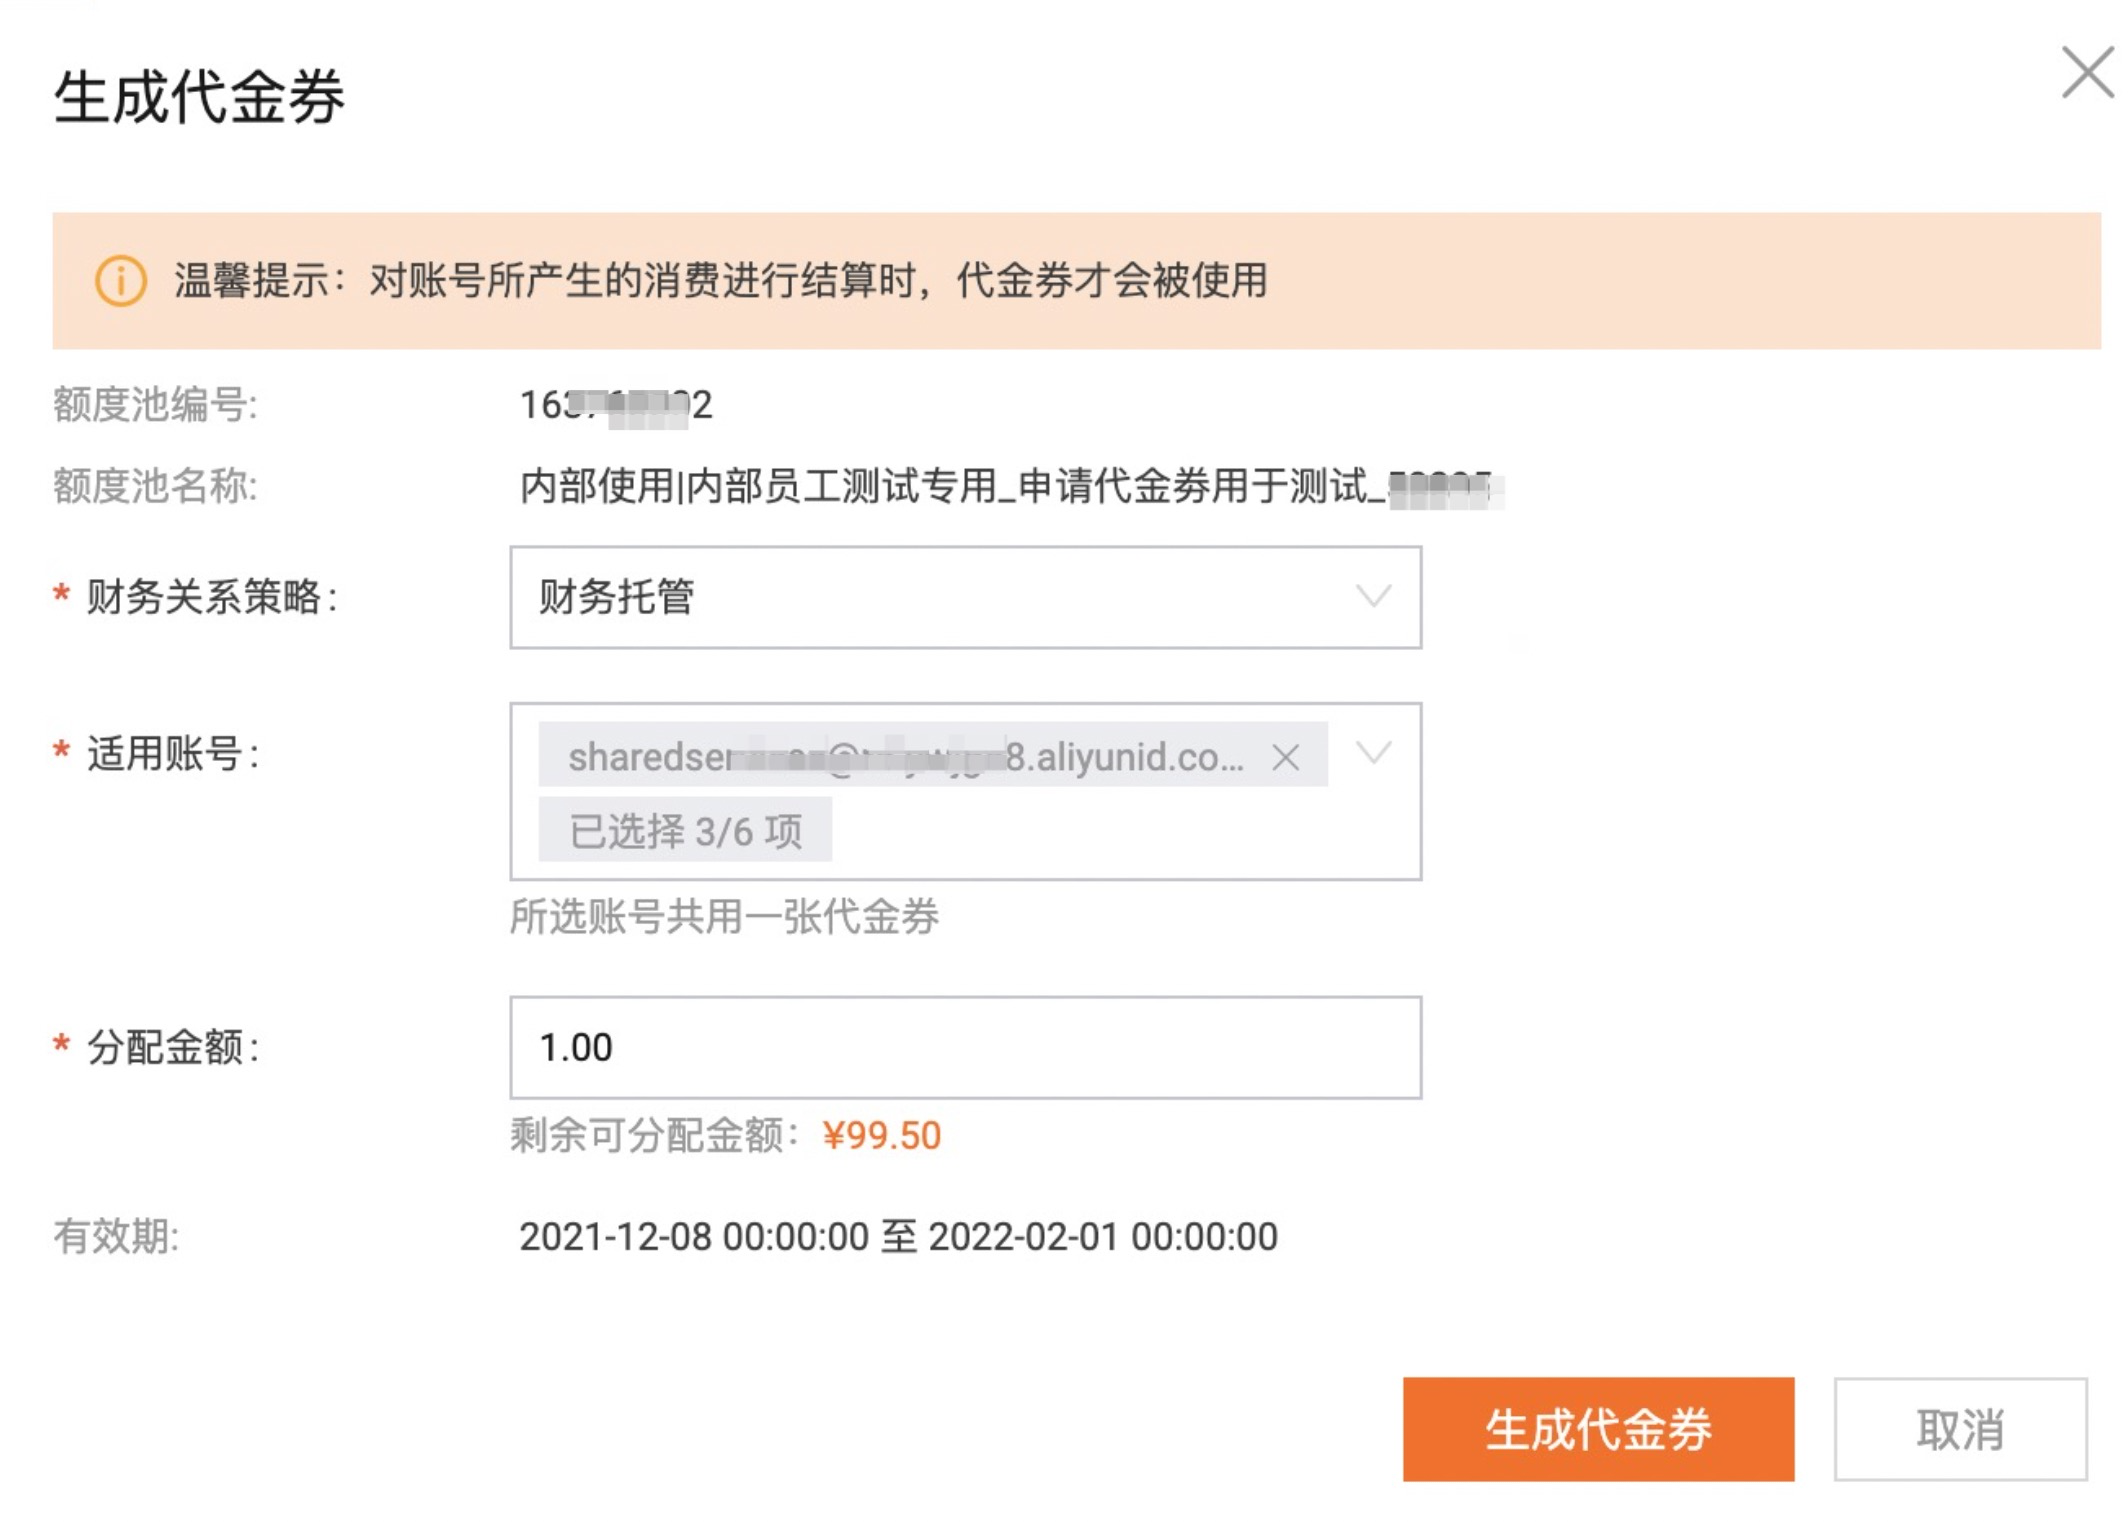Click the ¥99.50 remaining amount
The width and height of the screenshot is (2128, 1522).
click(x=881, y=1136)
